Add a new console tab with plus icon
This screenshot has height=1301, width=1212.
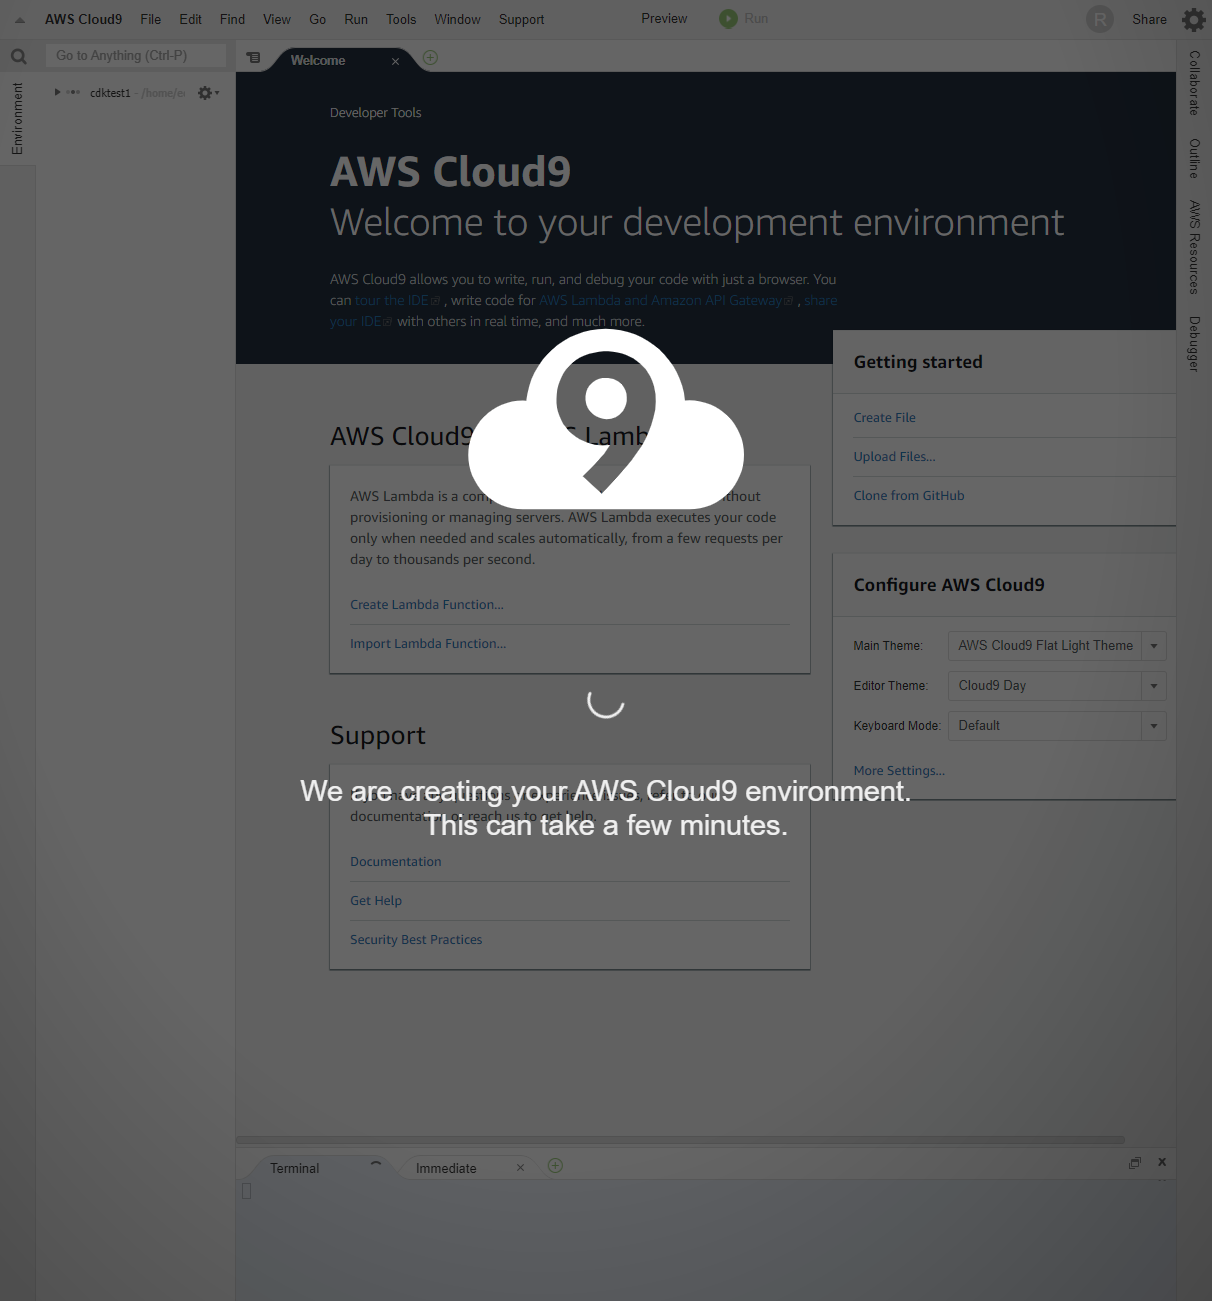[555, 1165]
